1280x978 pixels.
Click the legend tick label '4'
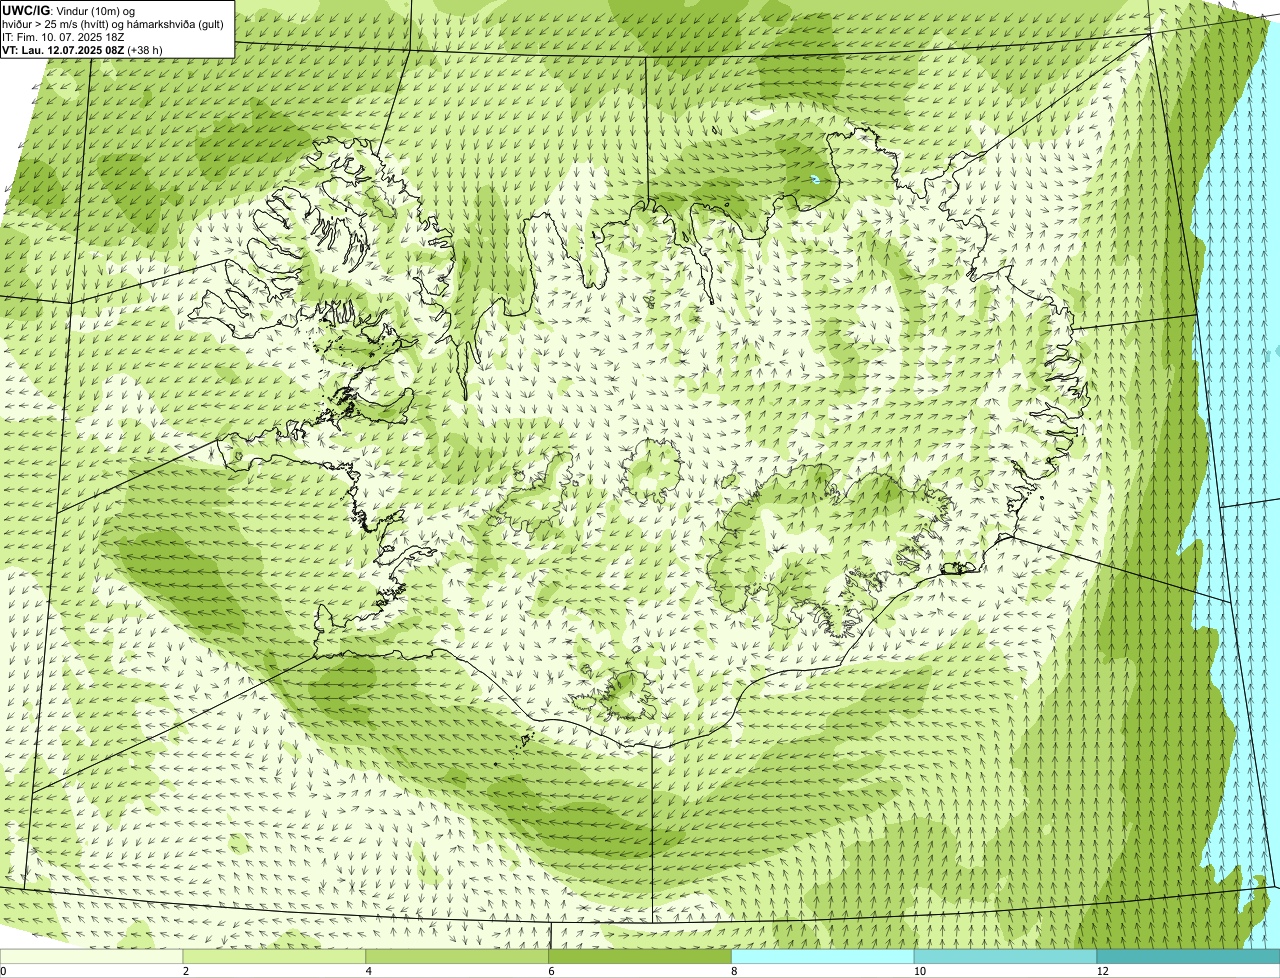pyautogui.click(x=368, y=971)
